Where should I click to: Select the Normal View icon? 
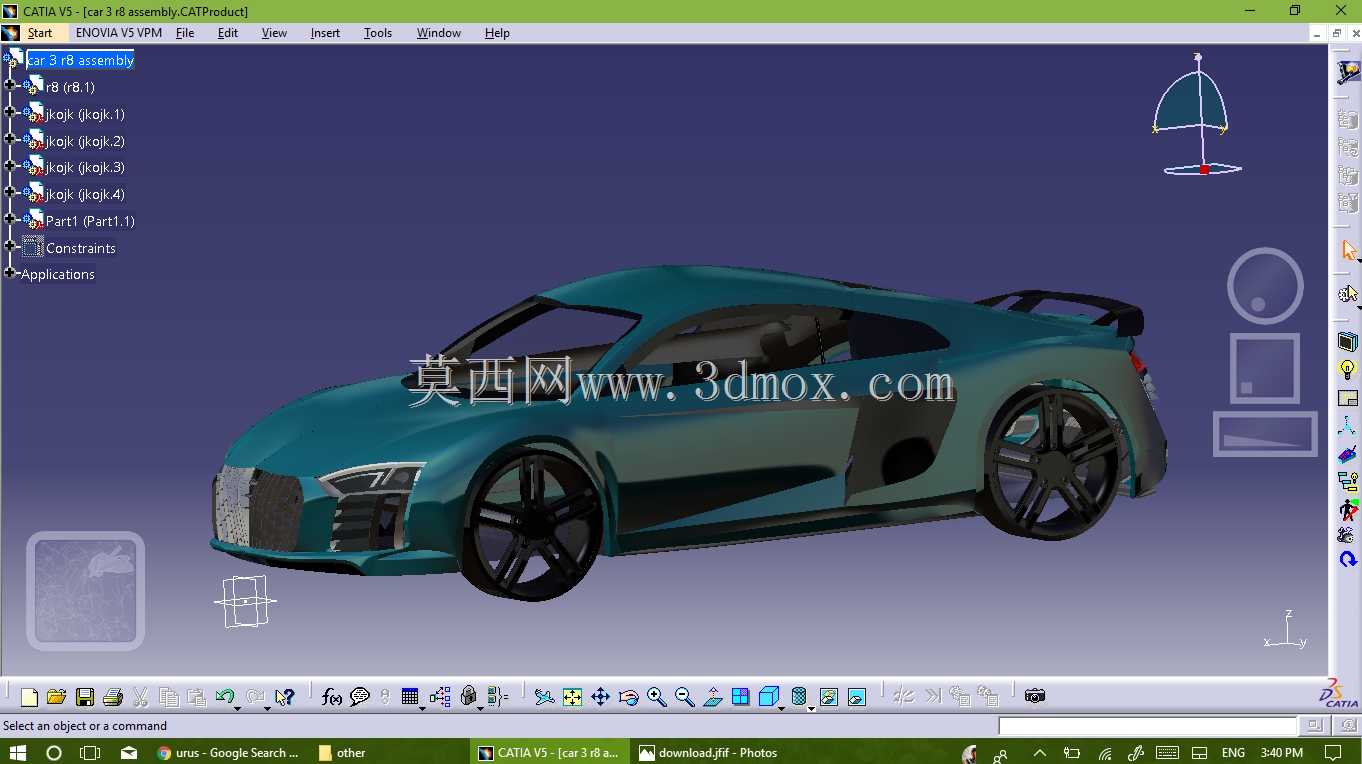tap(713, 697)
